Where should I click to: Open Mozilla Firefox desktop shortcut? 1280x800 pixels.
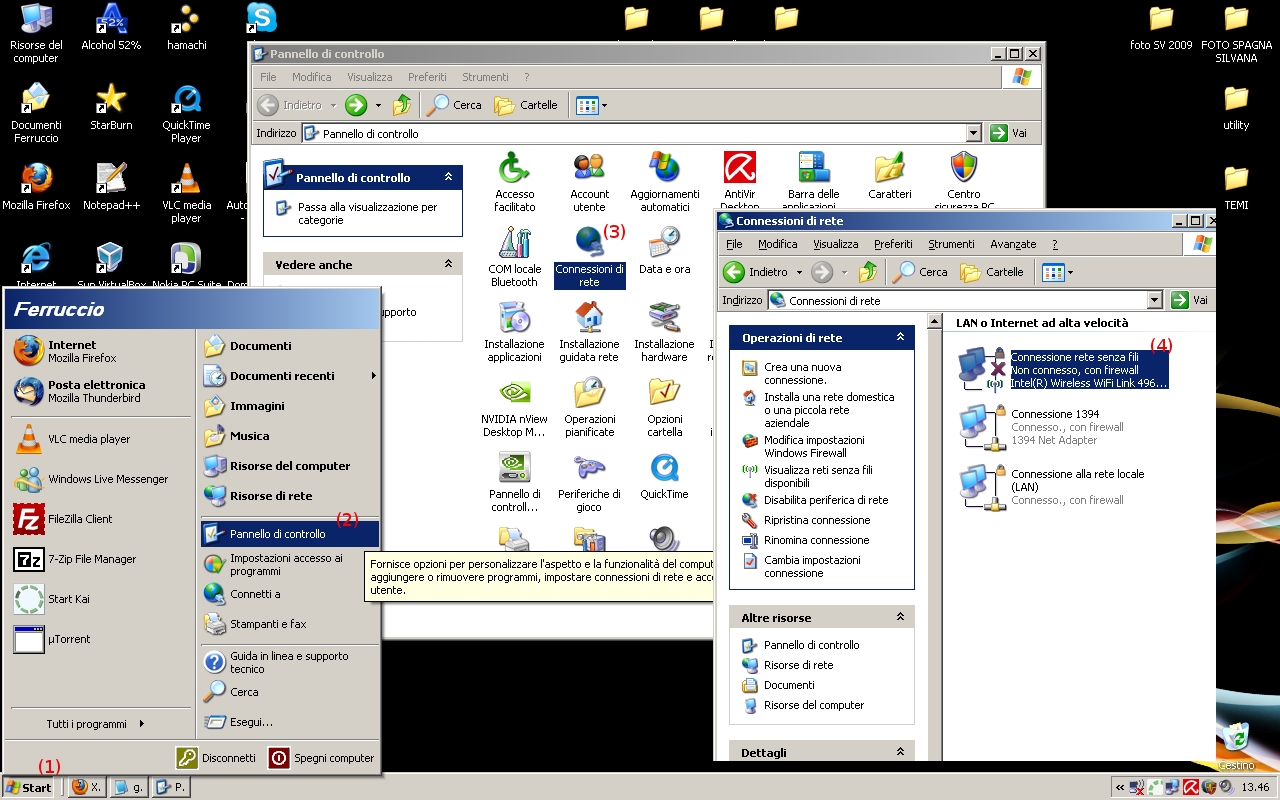(x=36, y=185)
